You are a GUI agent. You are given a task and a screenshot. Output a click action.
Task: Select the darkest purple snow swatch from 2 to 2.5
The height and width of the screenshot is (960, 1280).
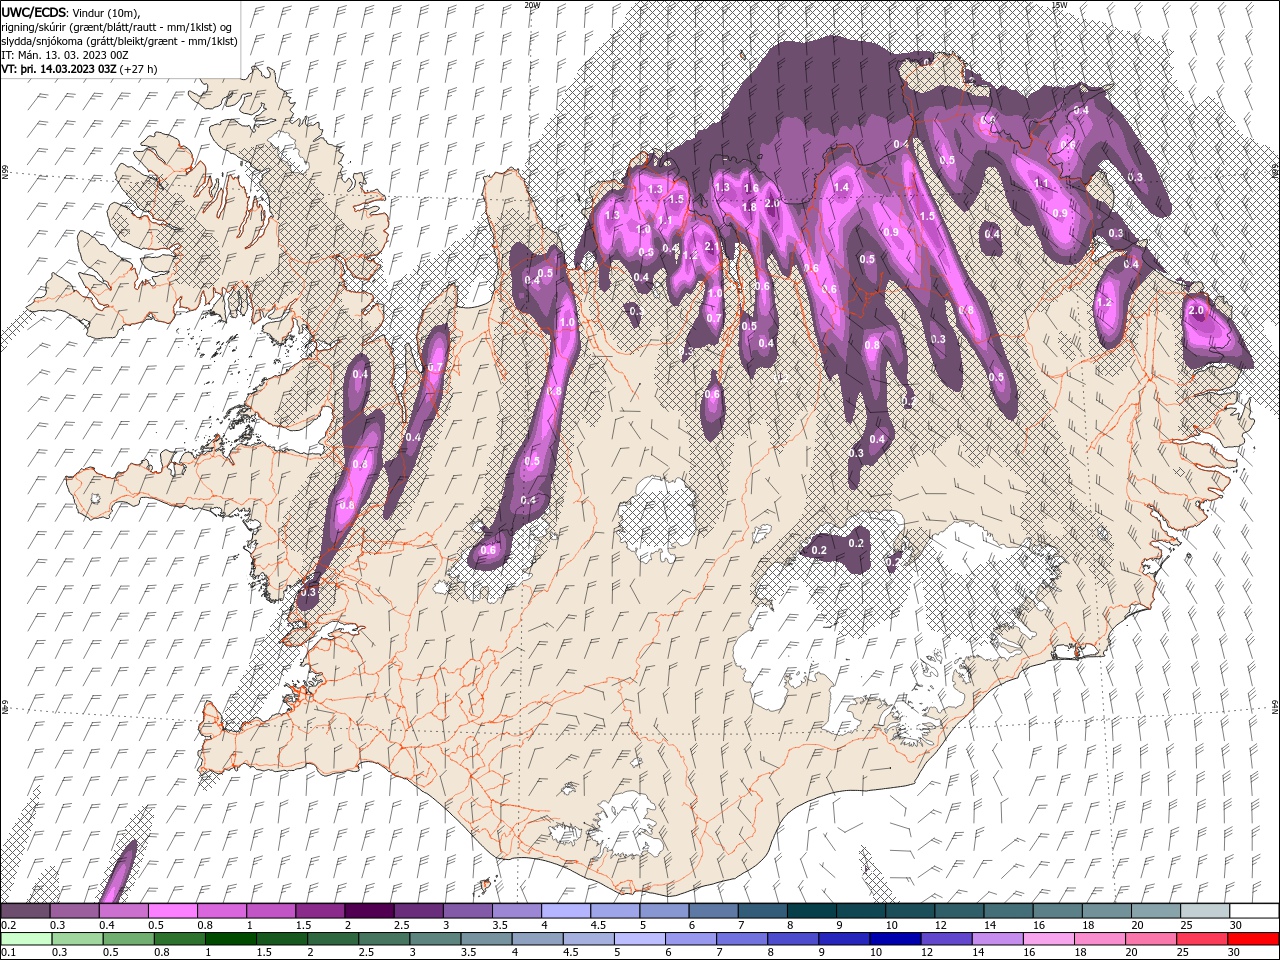369,911
